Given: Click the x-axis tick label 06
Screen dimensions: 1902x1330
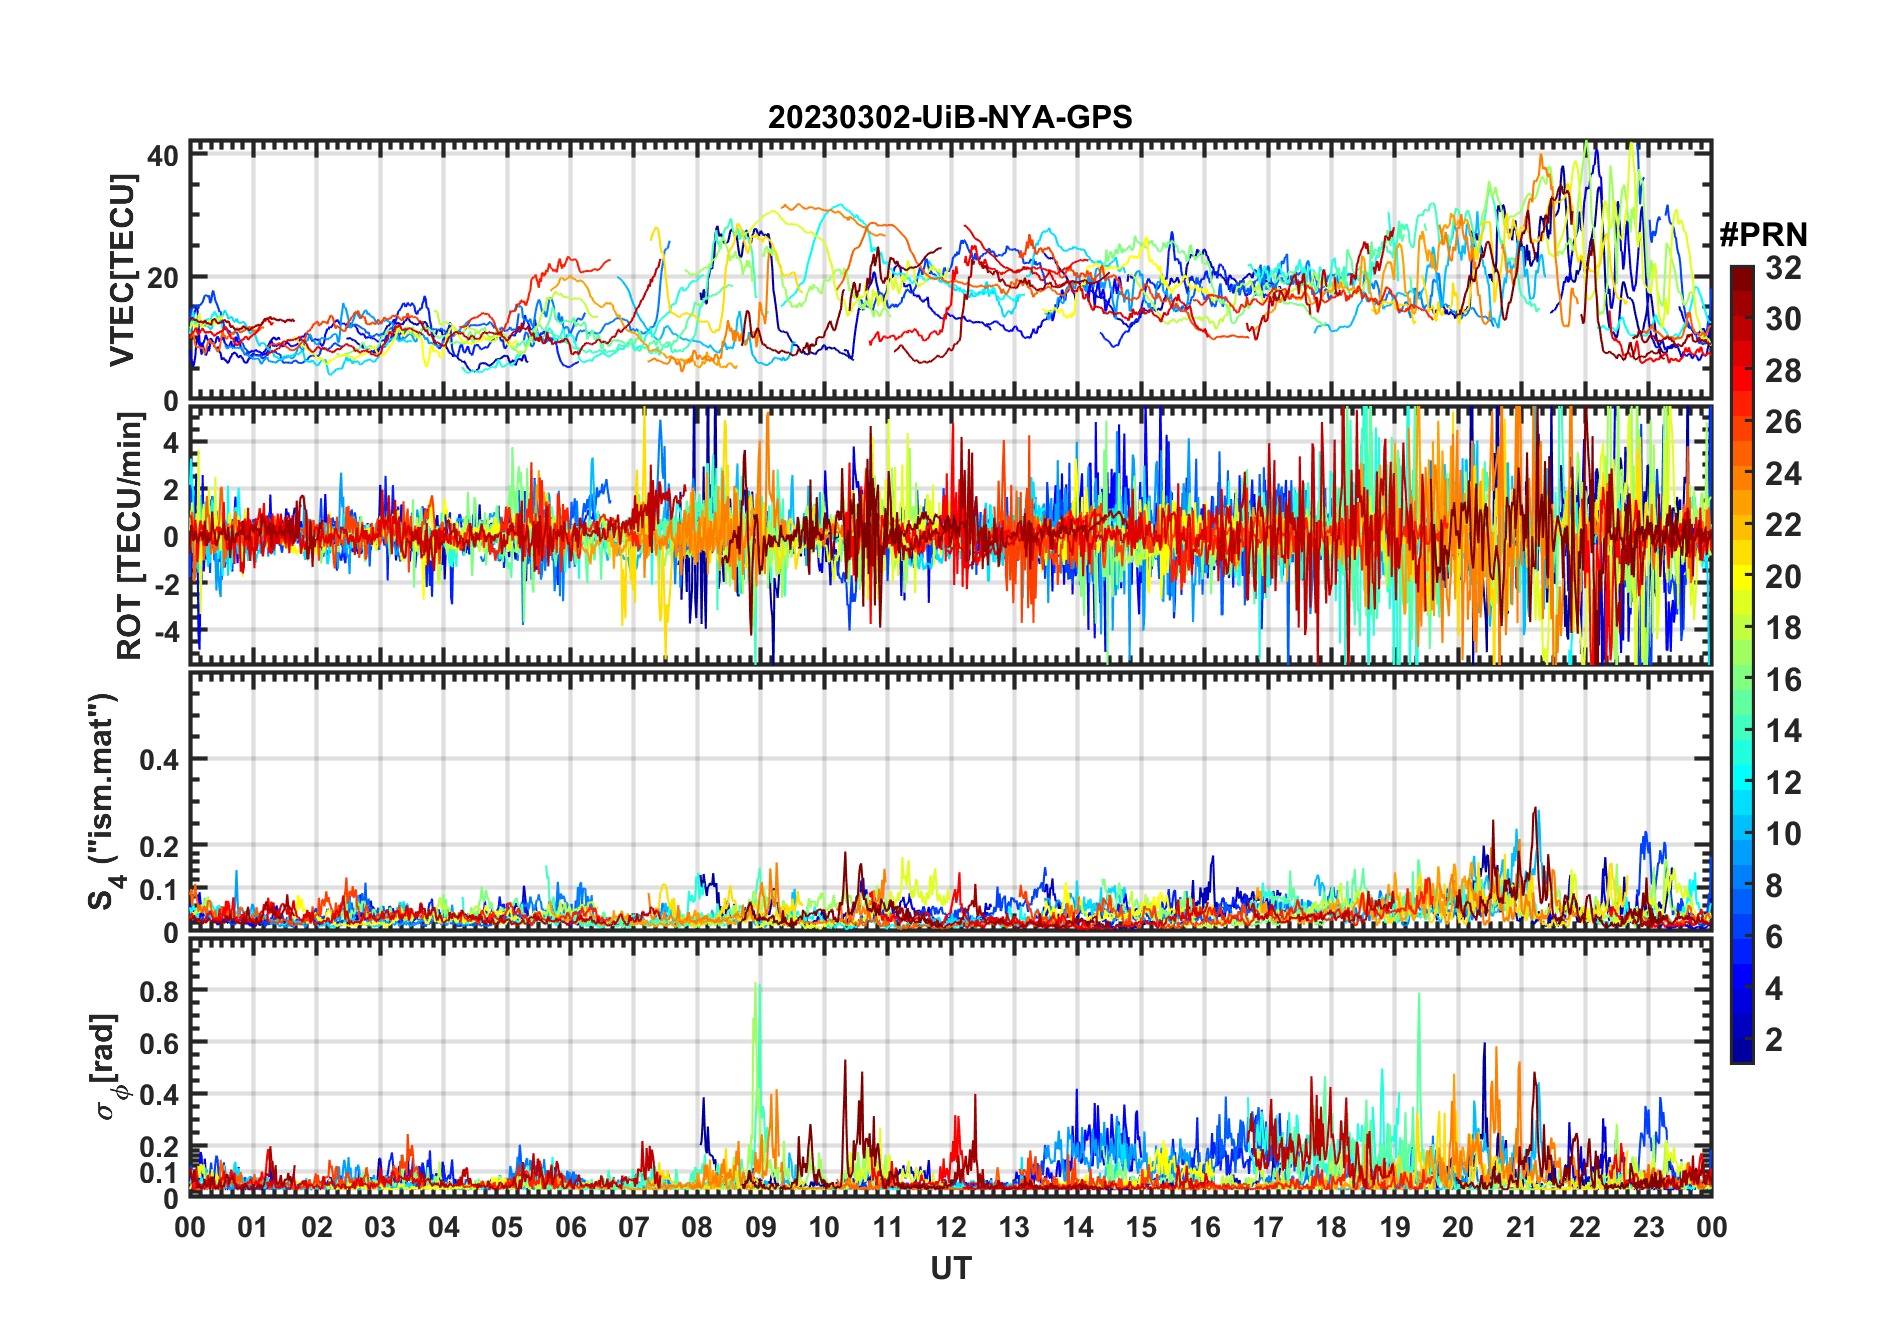Looking at the screenshot, I should (x=570, y=1227).
